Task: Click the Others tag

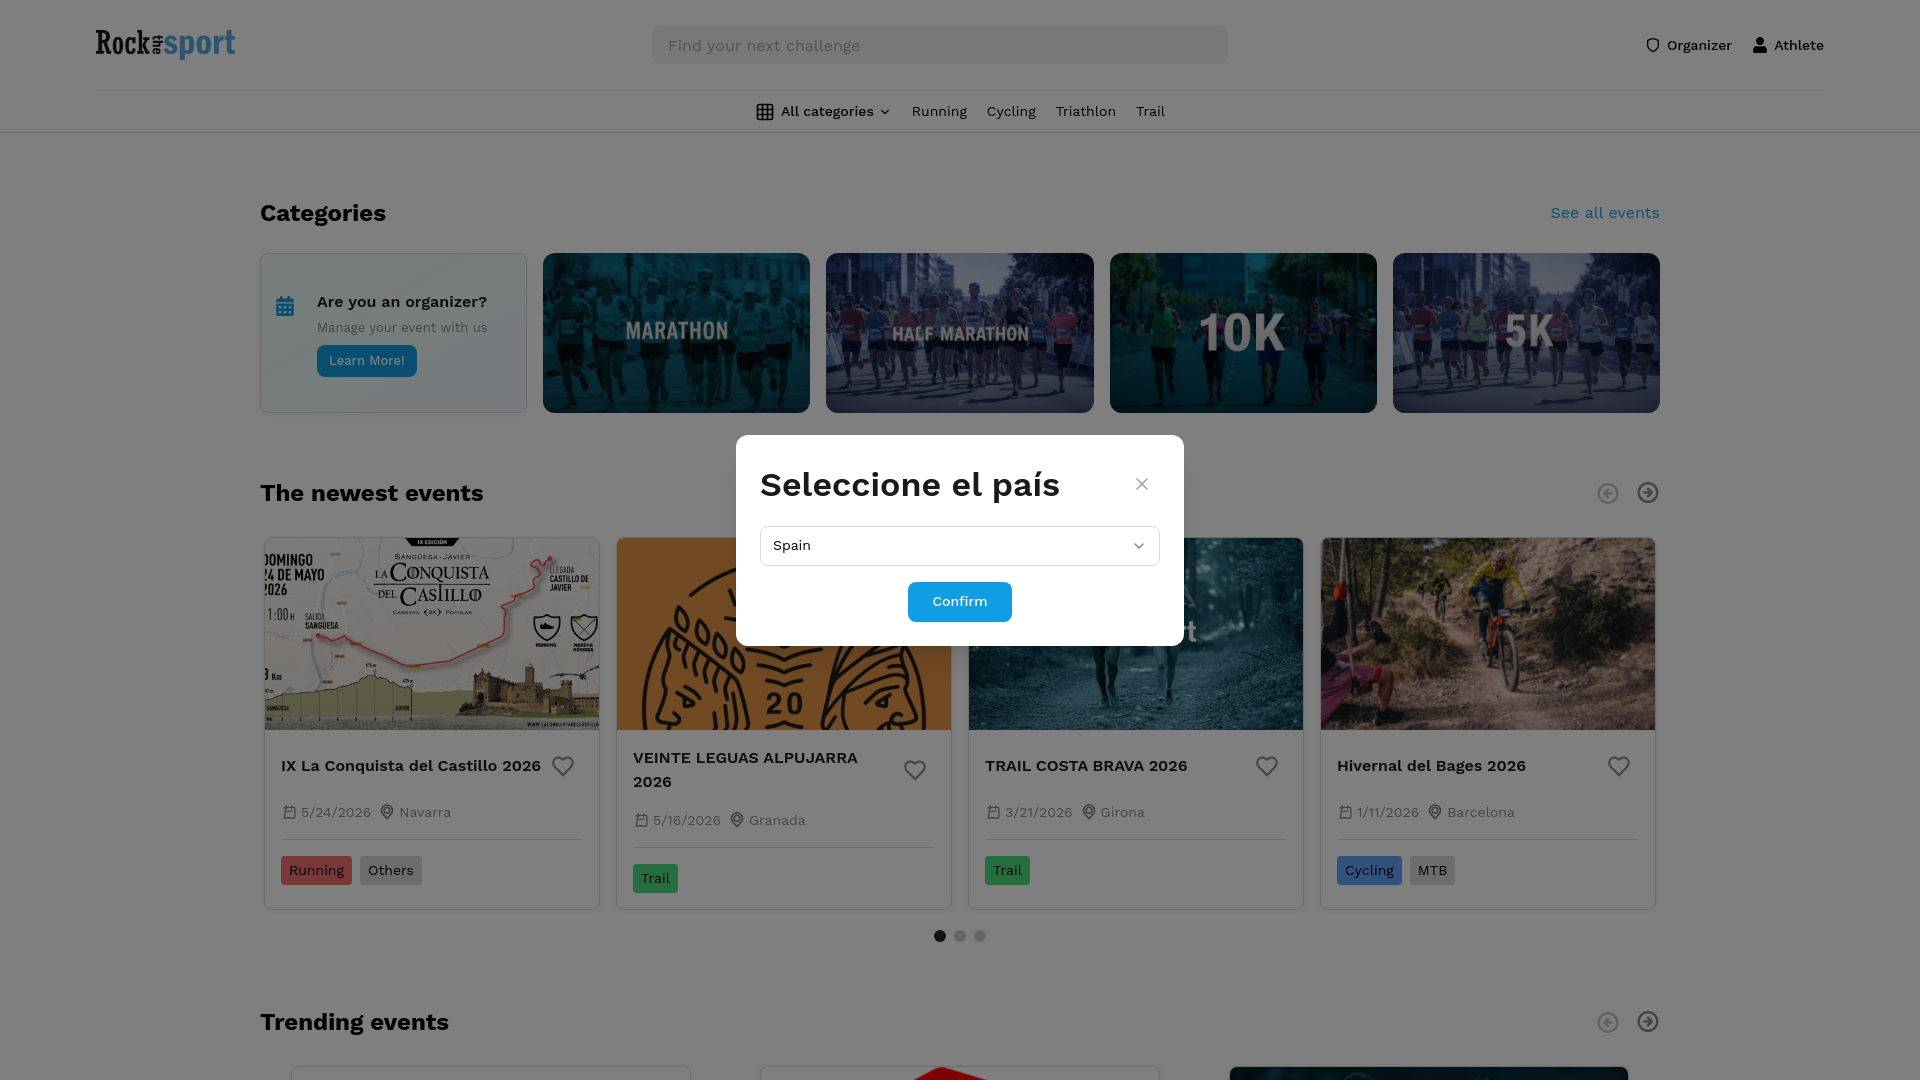Action: pyautogui.click(x=391, y=871)
